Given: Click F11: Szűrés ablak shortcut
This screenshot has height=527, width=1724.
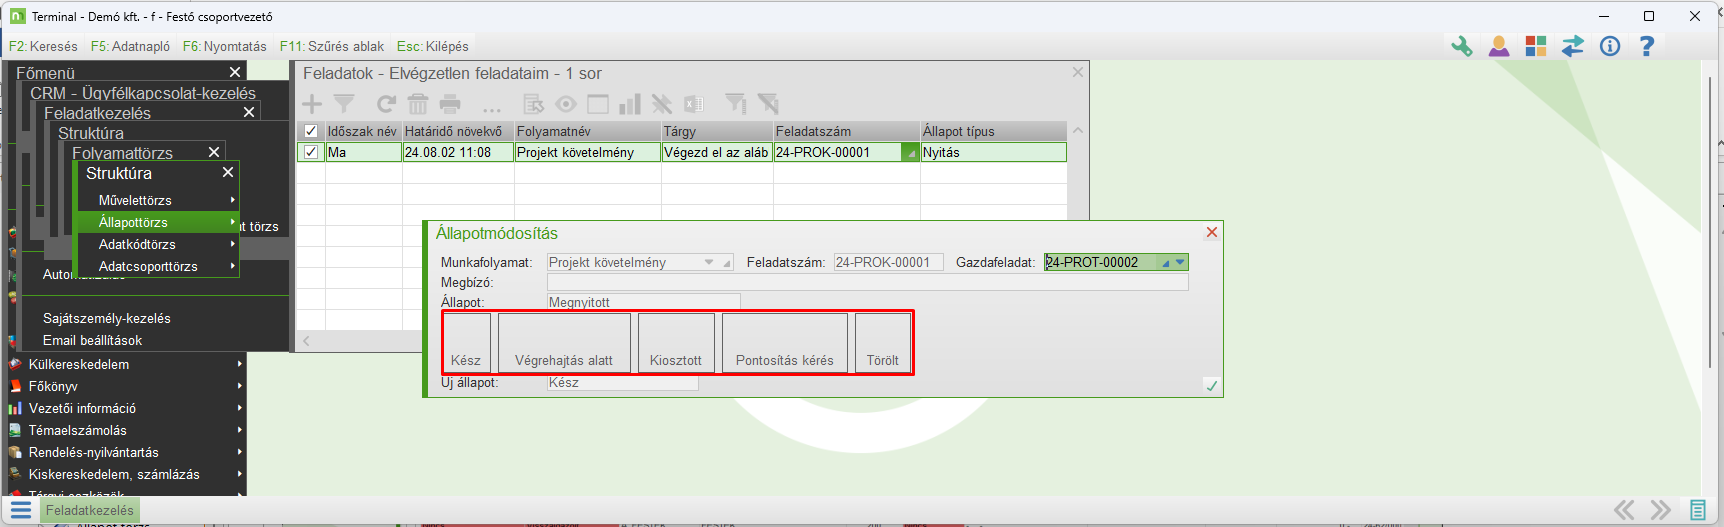Looking at the screenshot, I should (332, 46).
